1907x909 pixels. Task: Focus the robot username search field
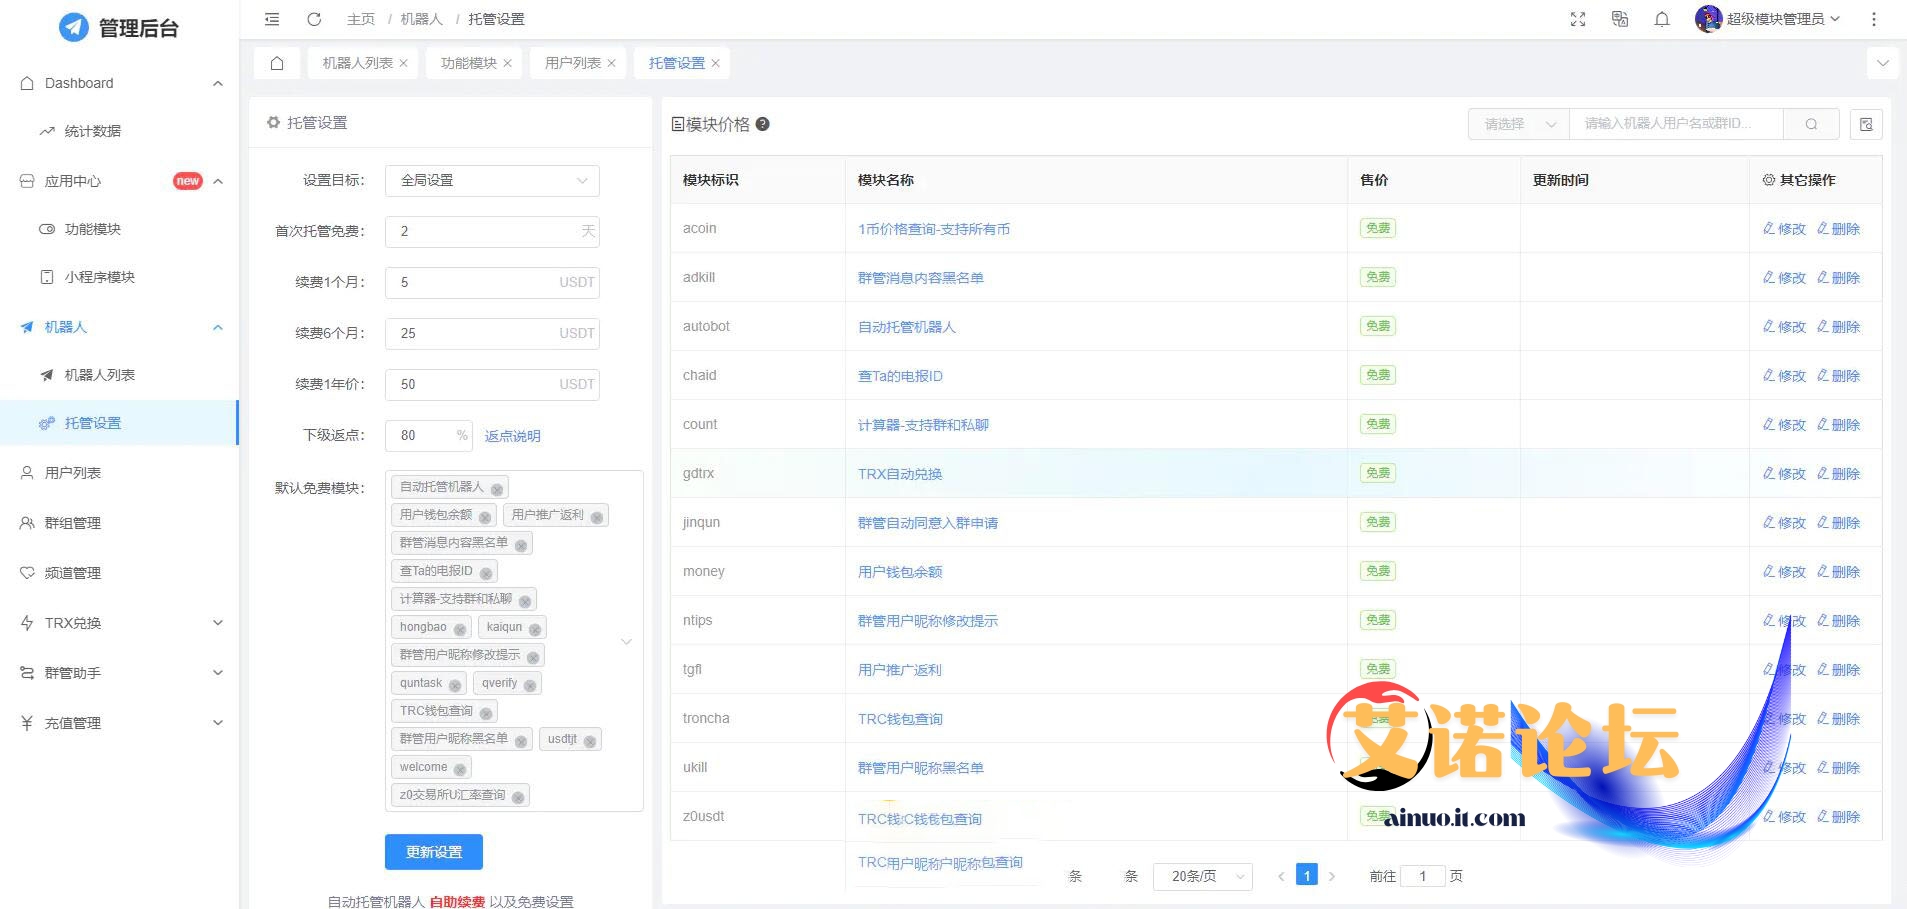coord(1676,124)
